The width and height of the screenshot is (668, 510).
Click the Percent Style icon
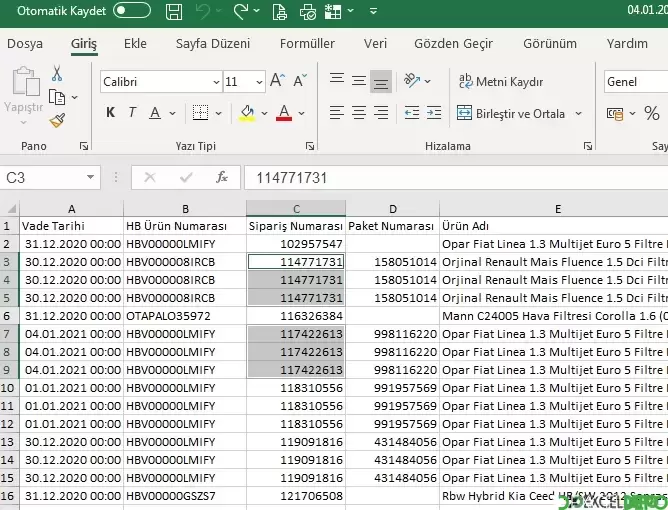click(x=652, y=113)
